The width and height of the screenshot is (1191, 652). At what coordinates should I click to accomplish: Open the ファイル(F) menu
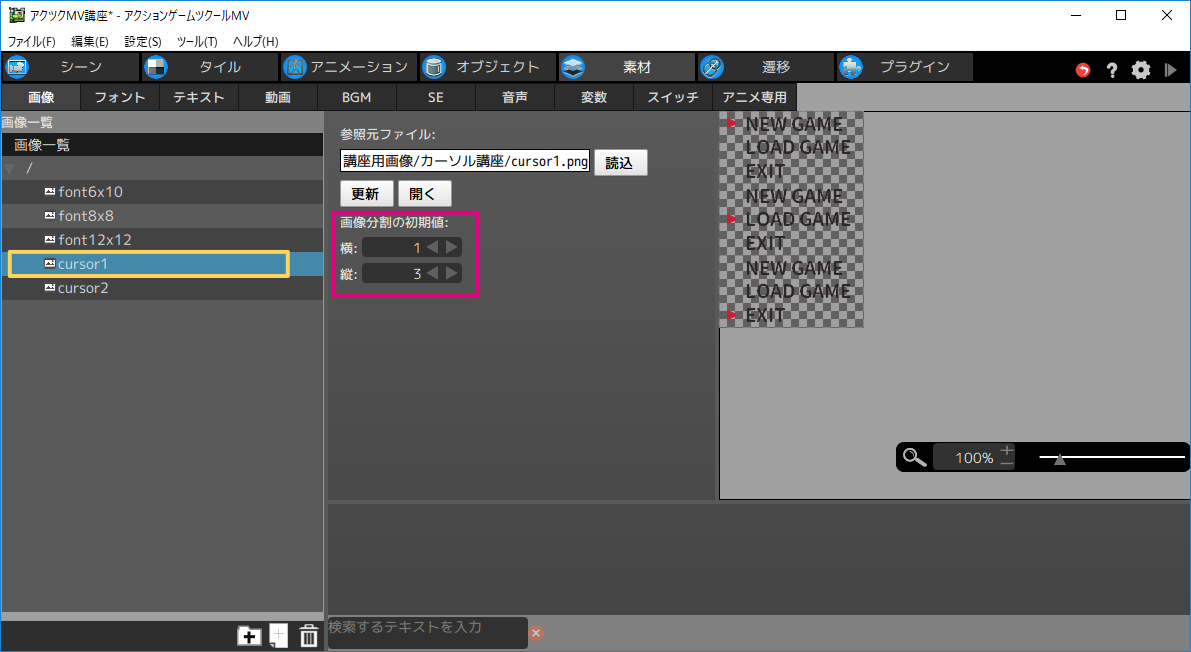(x=32, y=42)
